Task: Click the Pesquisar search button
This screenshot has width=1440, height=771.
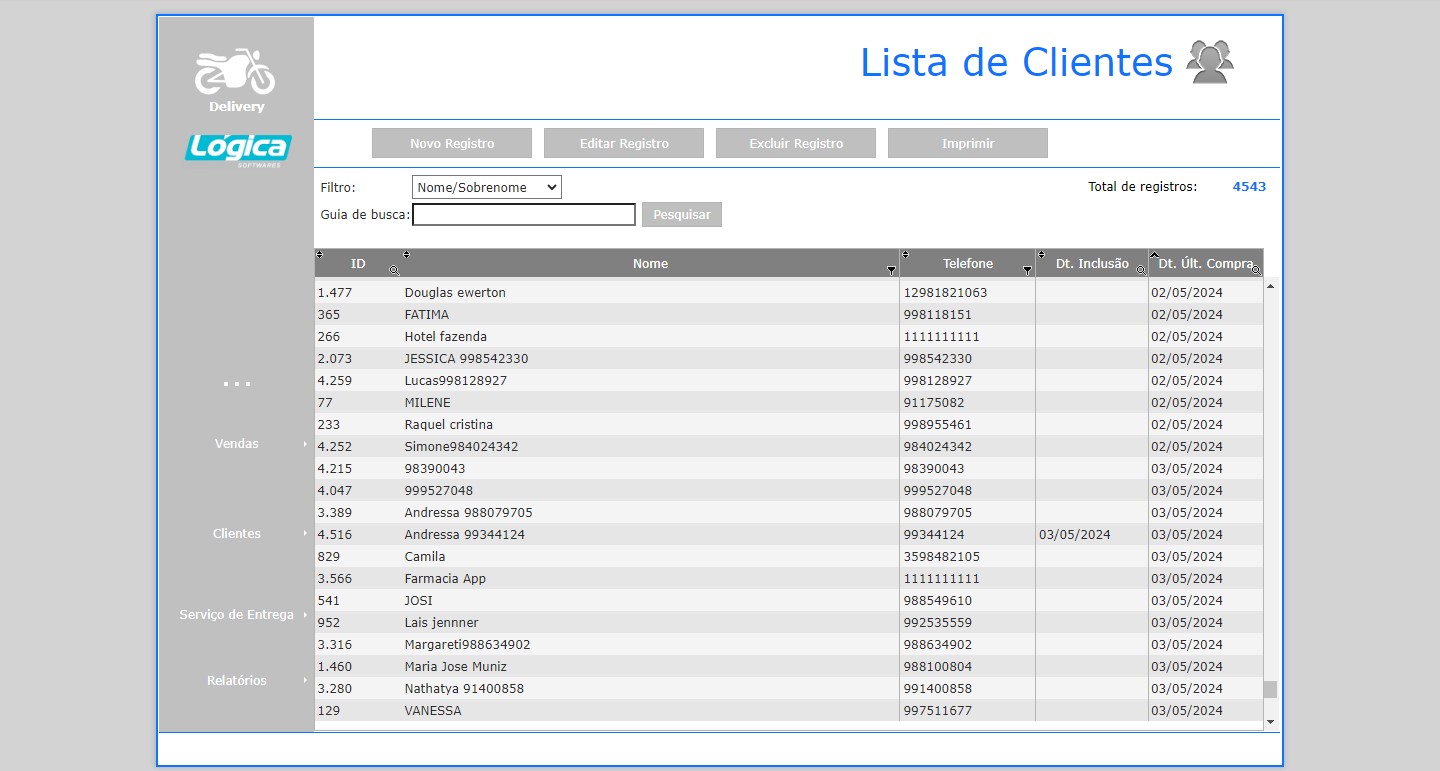Action: click(x=681, y=215)
